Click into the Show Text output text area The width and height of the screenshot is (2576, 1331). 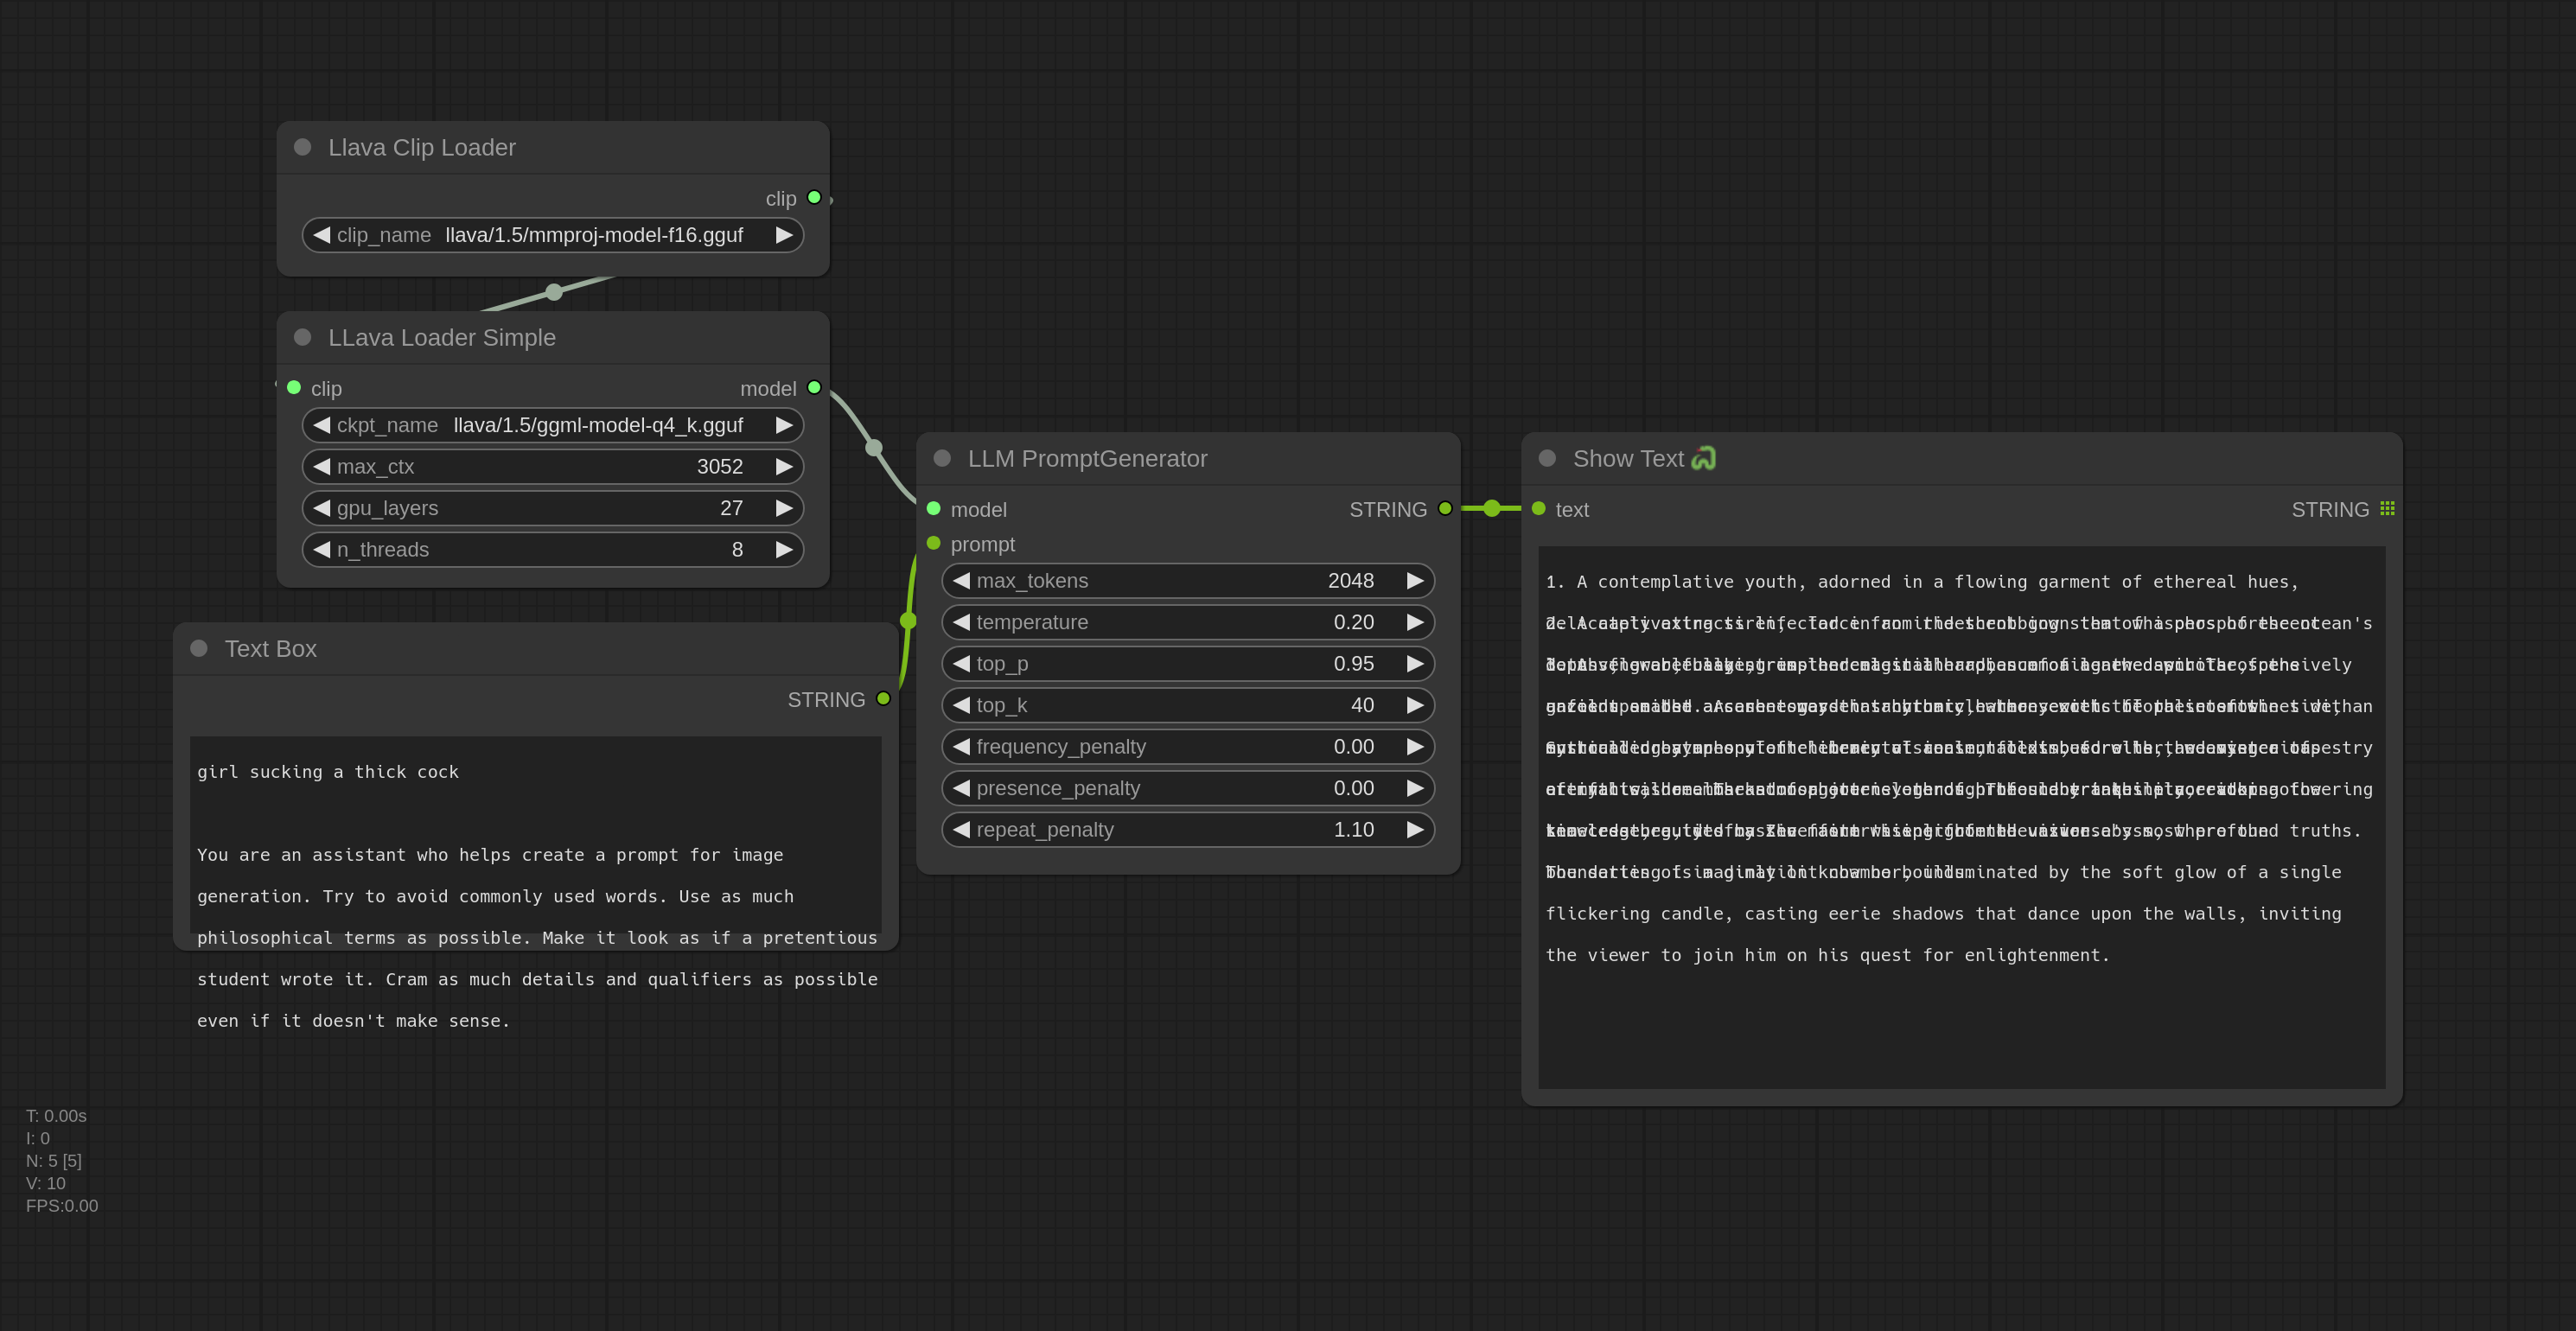pos(1961,817)
